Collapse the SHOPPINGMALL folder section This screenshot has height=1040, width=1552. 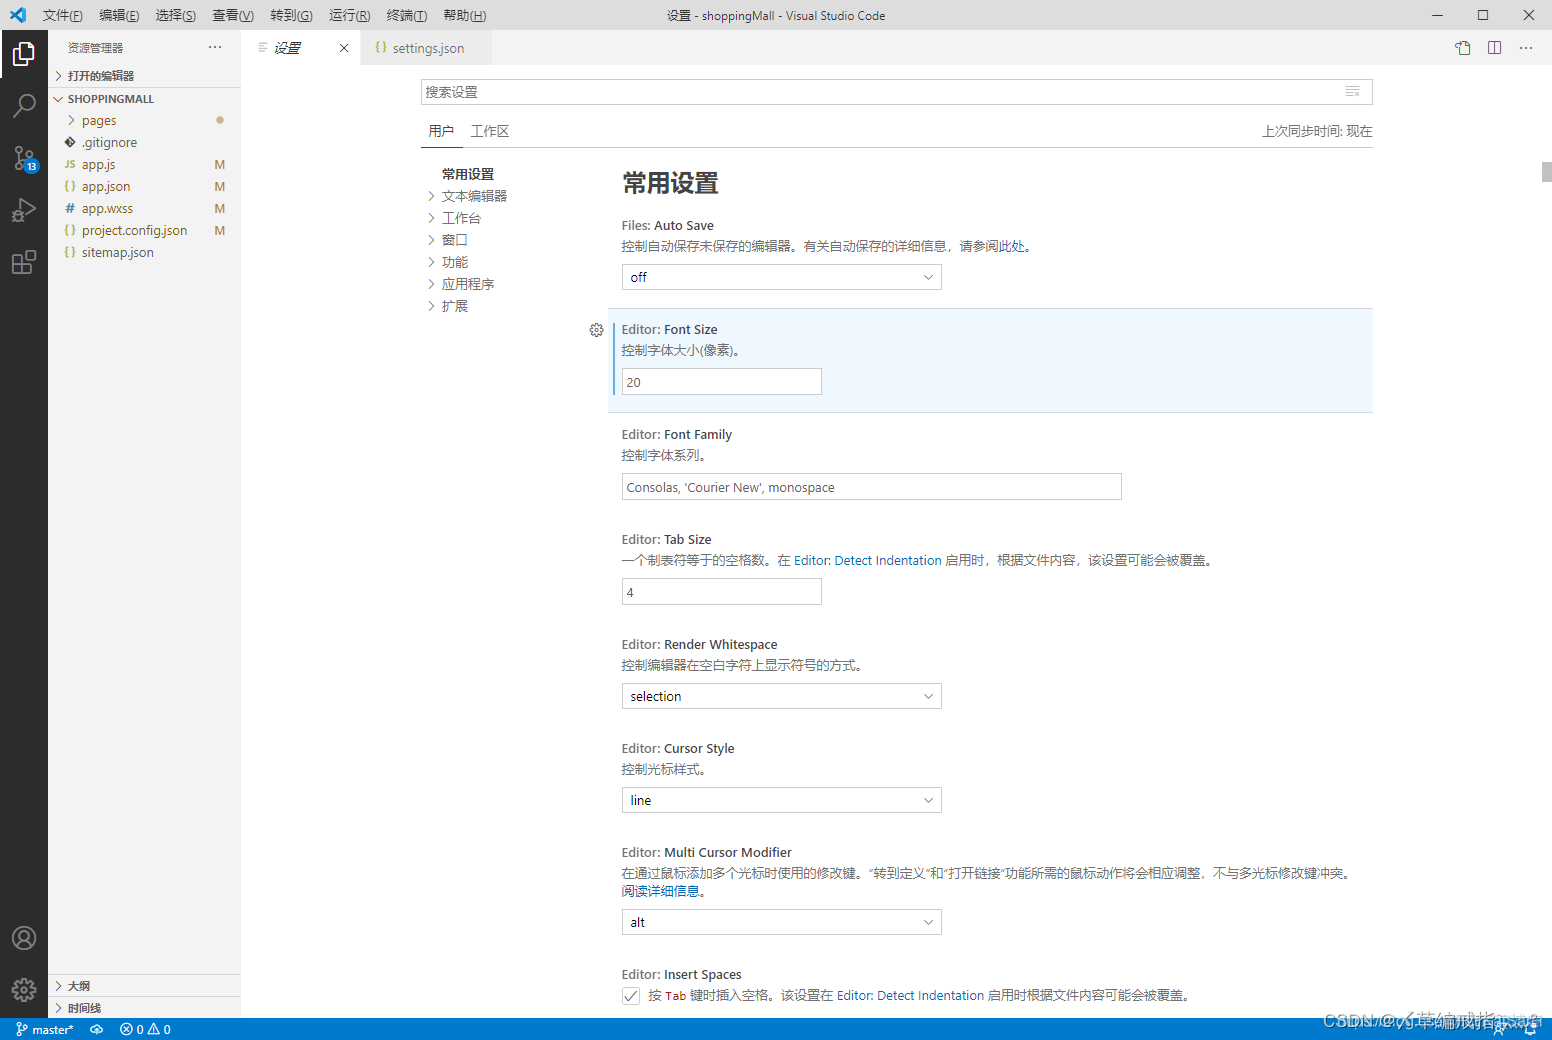144,99
